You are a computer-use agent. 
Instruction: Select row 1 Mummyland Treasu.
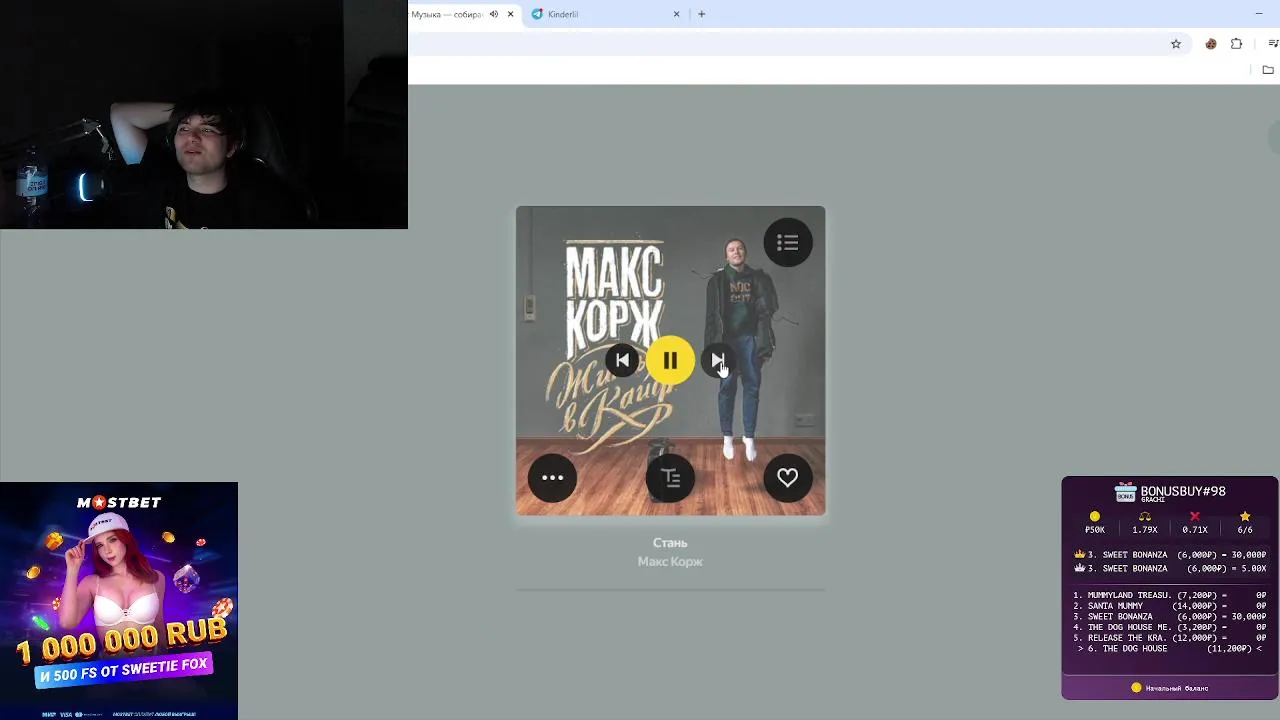point(1170,596)
